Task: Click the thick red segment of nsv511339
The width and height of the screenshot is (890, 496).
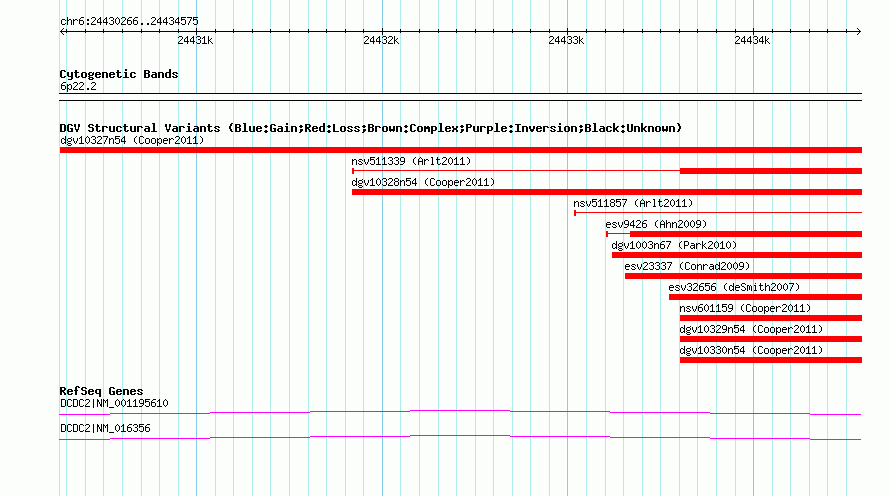Action: (771, 171)
